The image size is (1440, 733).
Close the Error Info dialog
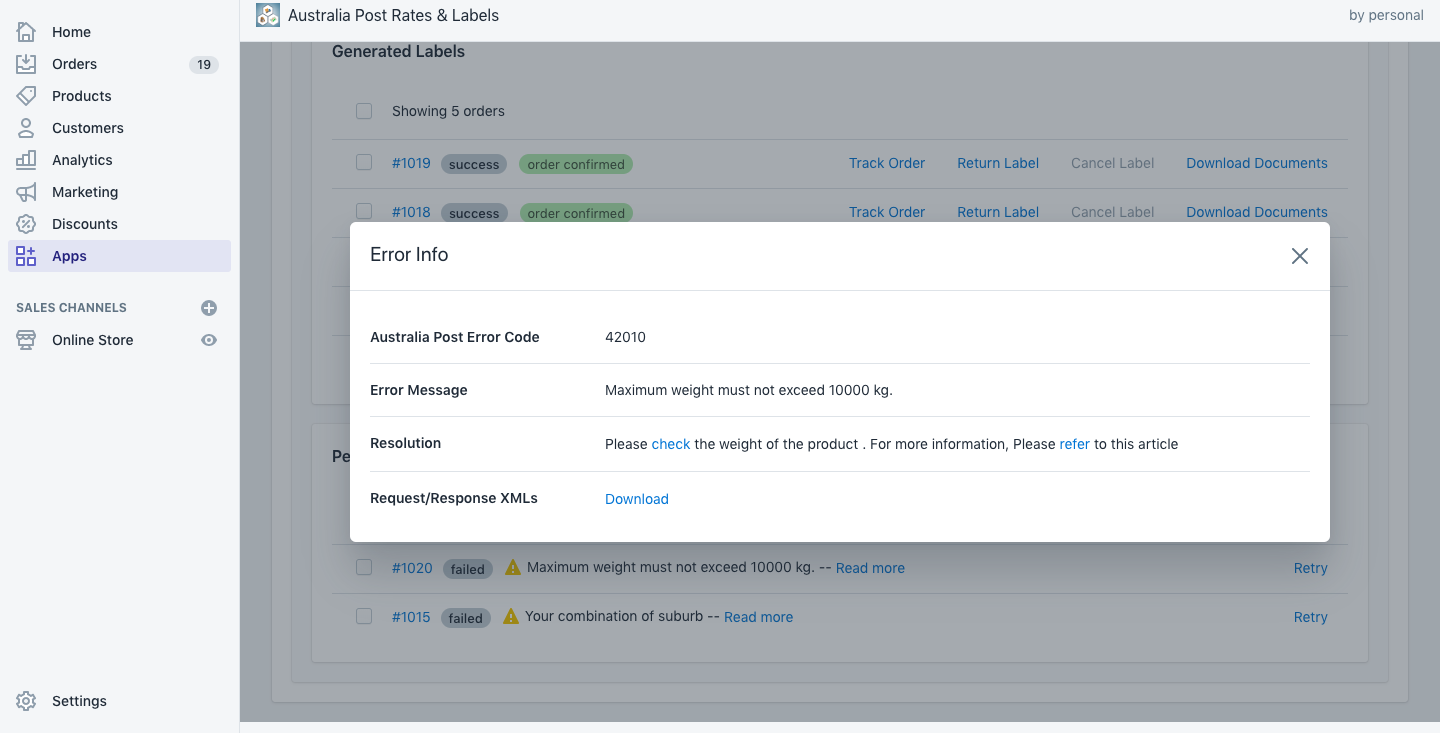(1299, 256)
